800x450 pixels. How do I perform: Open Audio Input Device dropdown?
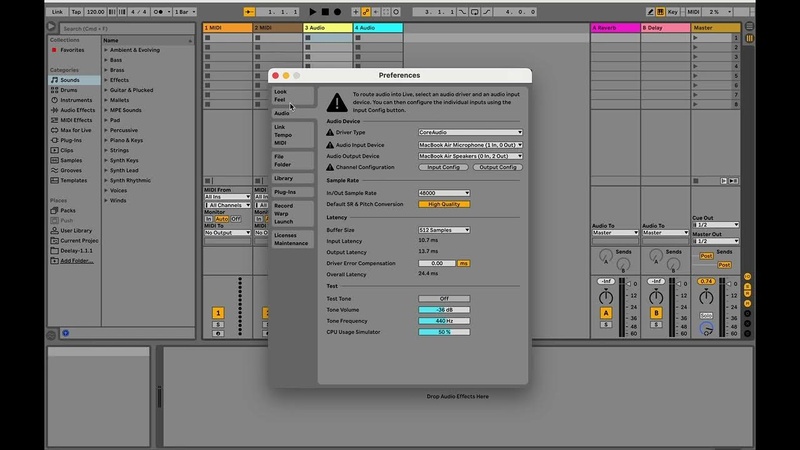tap(470, 145)
